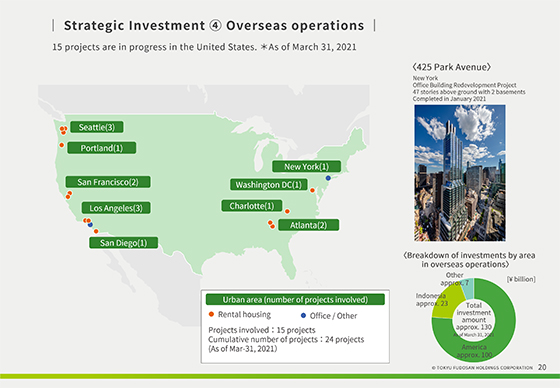Click the New York(1) label

[306, 166]
